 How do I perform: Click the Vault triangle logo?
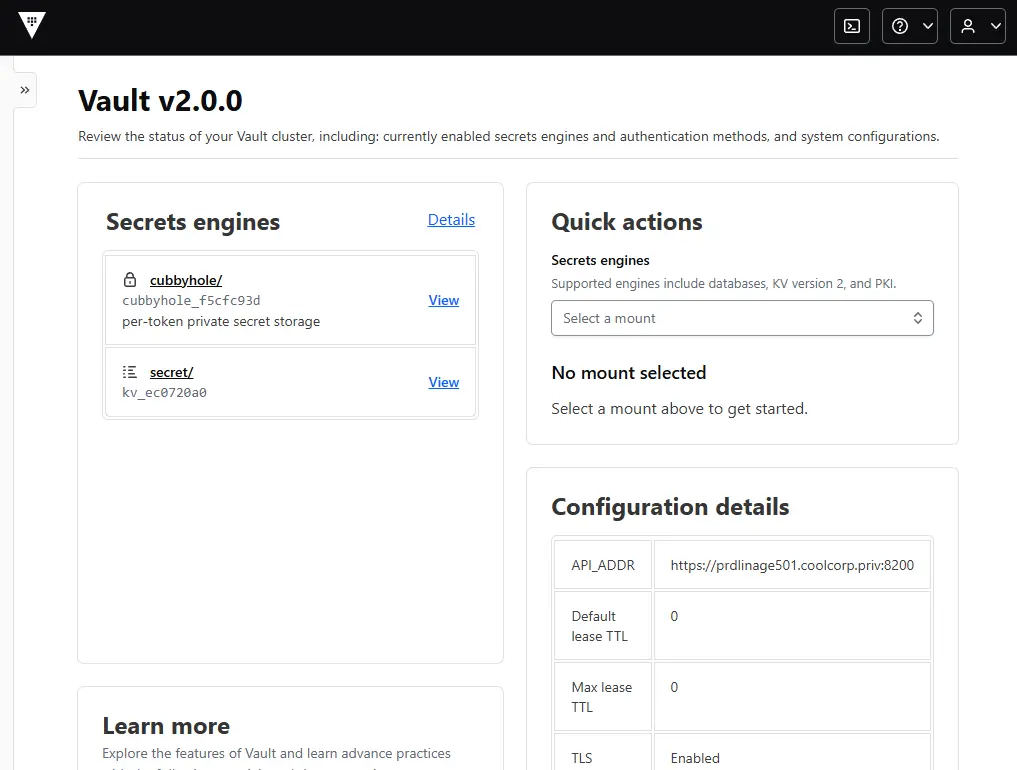32,25
